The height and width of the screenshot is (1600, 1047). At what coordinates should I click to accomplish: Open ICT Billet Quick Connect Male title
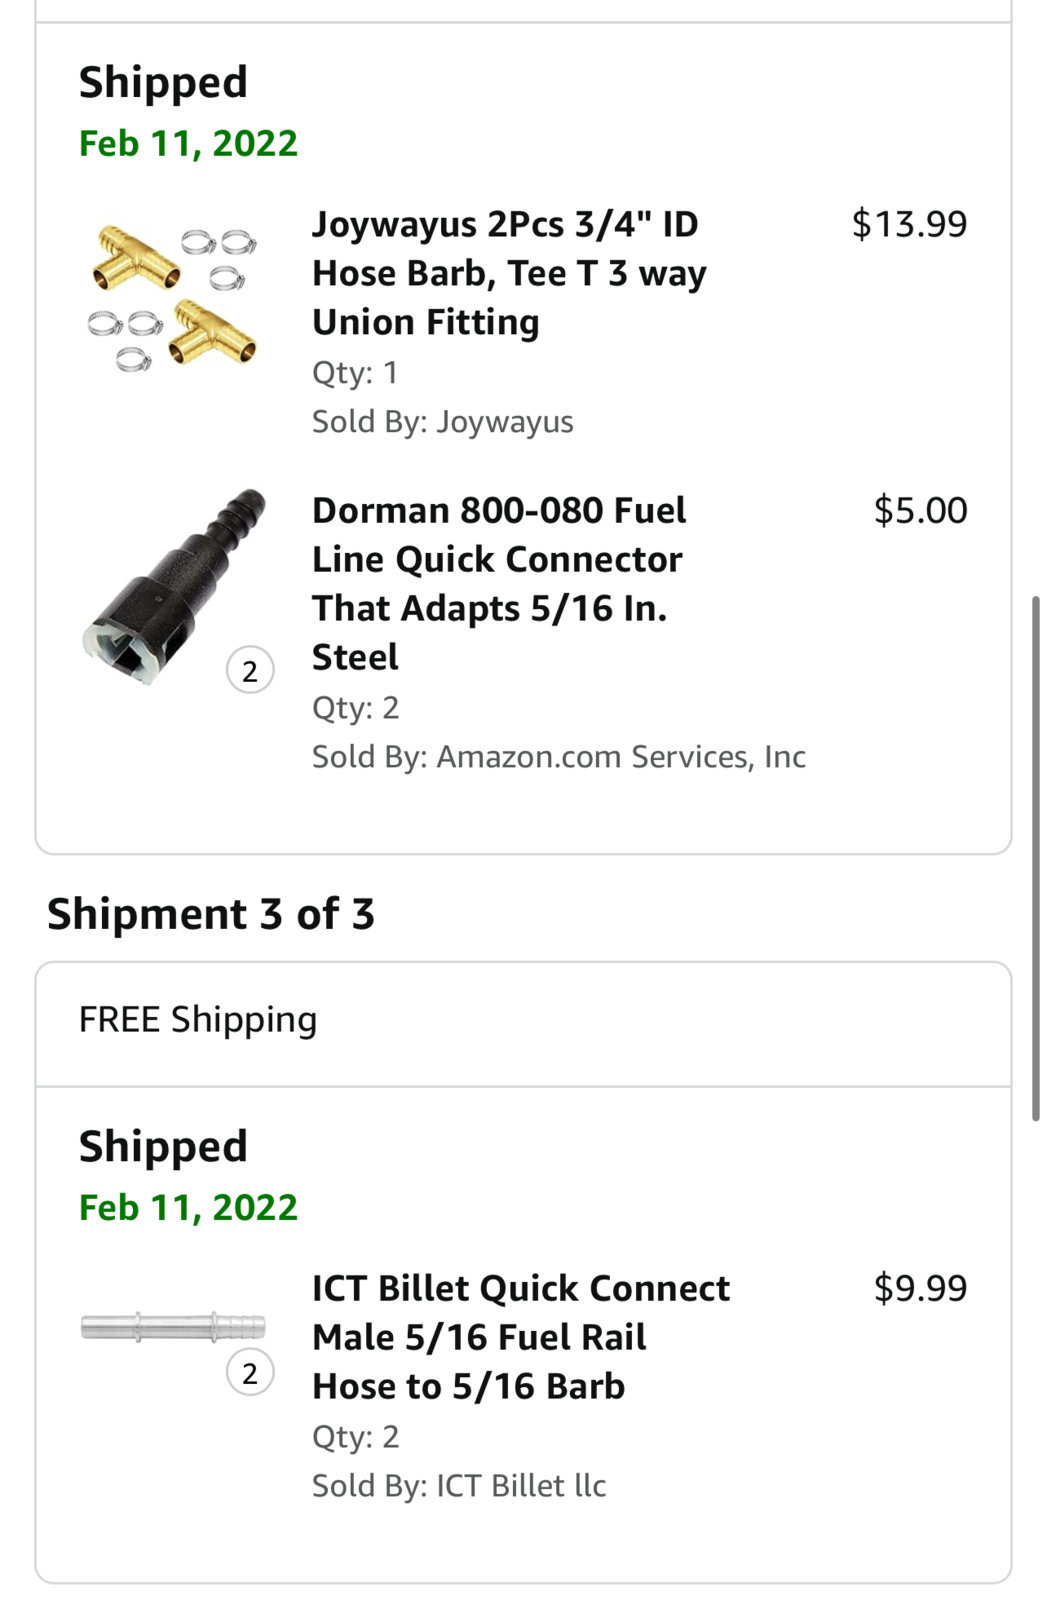[x=521, y=1337]
